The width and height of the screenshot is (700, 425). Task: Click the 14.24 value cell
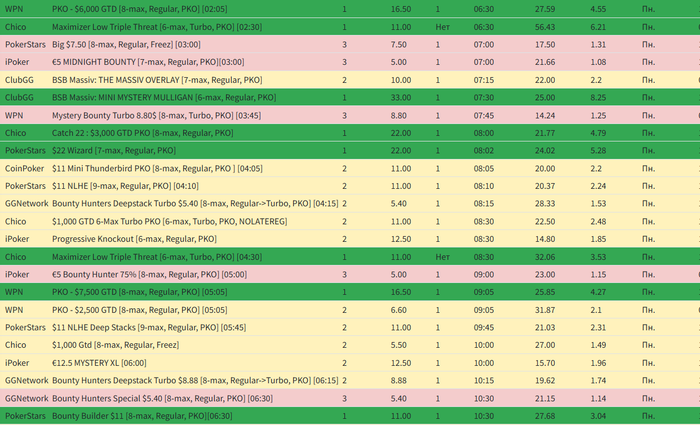[545, 115]
